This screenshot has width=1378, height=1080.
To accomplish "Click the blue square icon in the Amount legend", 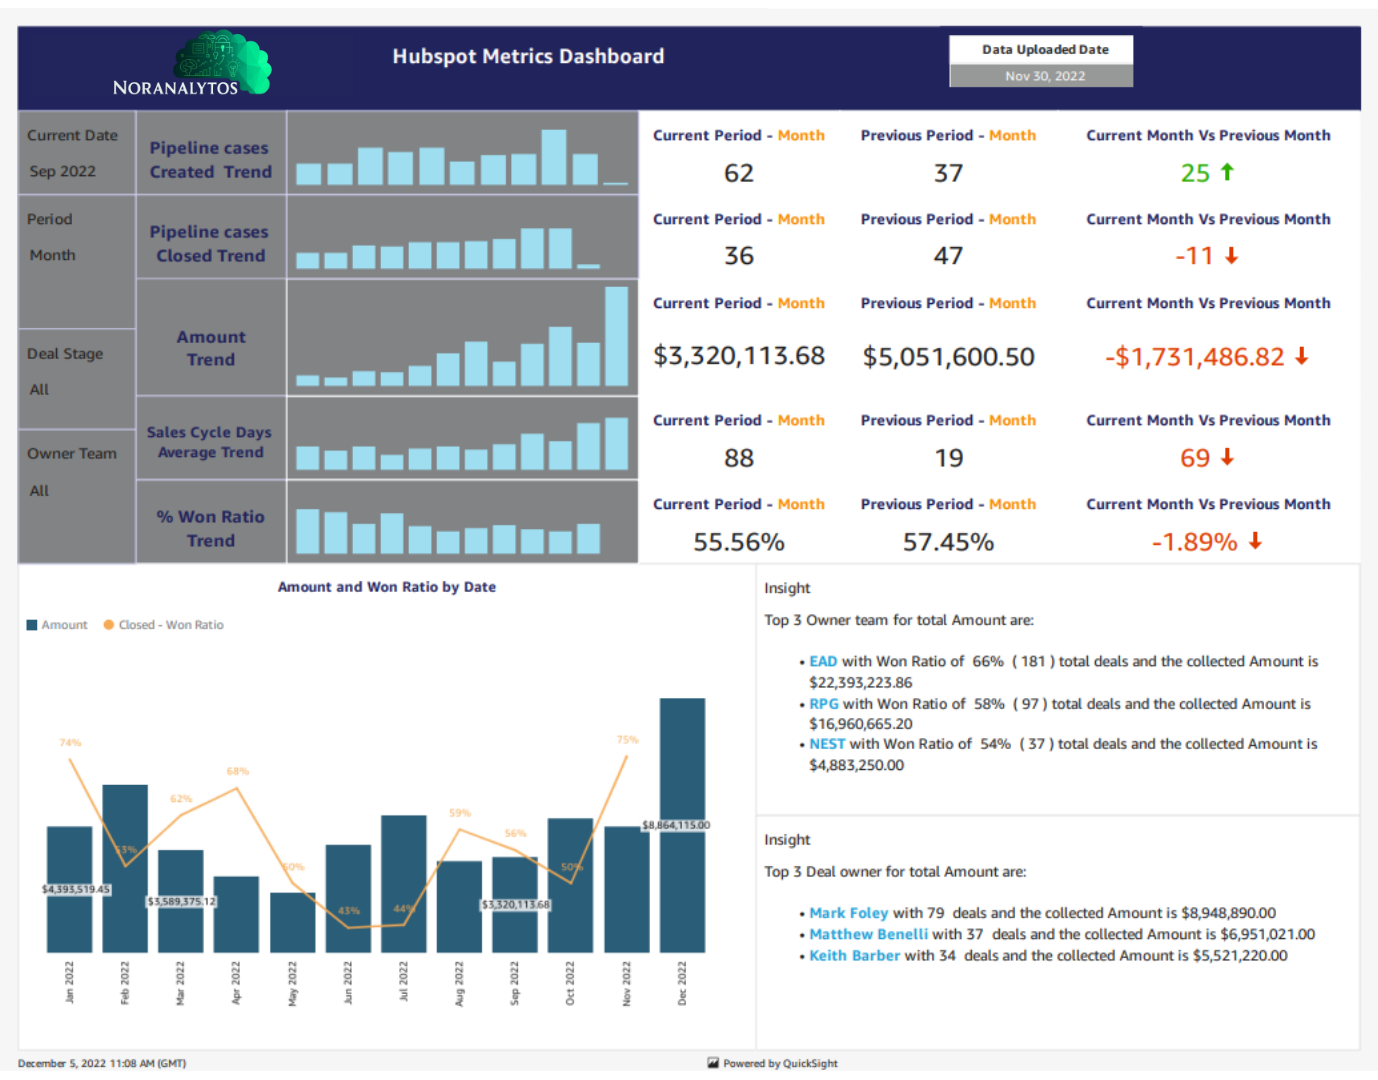I will pyautogui.click(x=31, y=624).
